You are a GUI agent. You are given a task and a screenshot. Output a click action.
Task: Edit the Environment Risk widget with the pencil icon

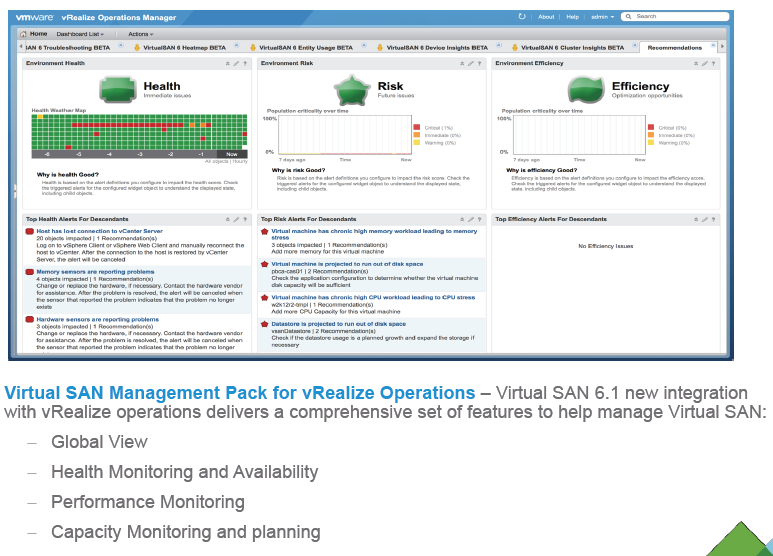coord(471,64)
